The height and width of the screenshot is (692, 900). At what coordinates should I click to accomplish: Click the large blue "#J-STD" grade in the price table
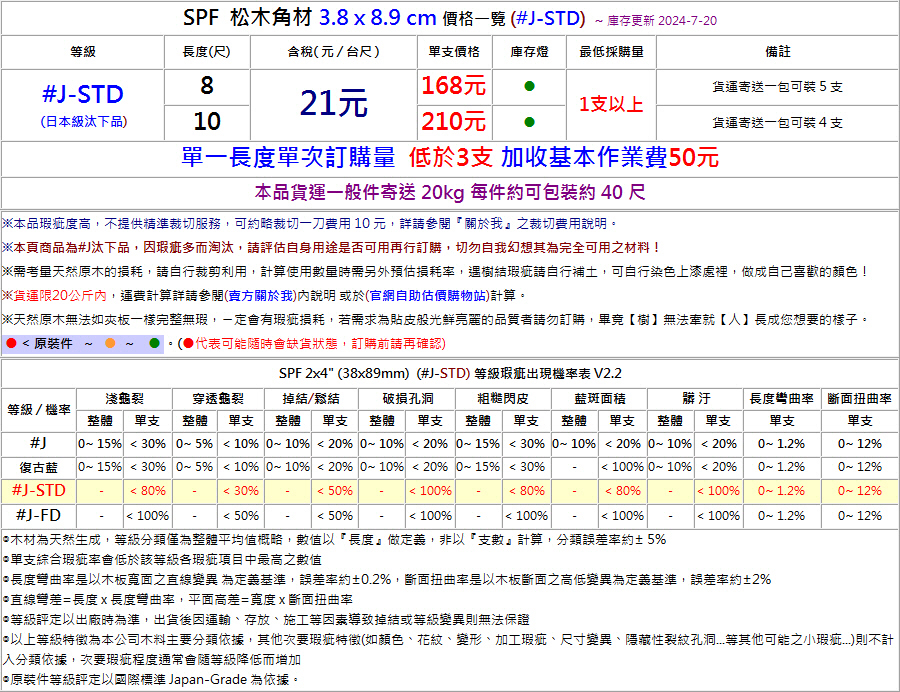coord(83,94)
